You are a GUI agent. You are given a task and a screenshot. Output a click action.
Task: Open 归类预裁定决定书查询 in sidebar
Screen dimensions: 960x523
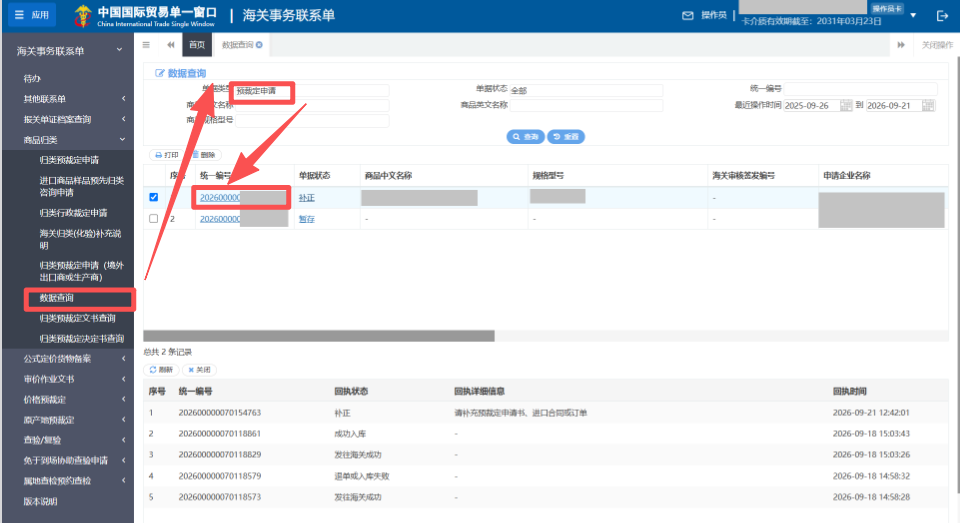82,339
